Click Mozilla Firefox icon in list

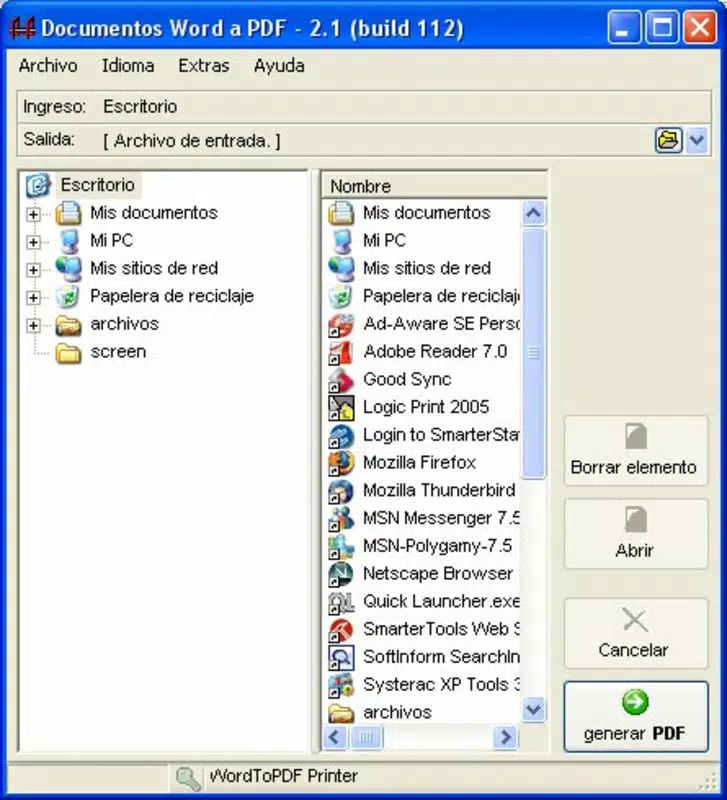tap(341, 463)
